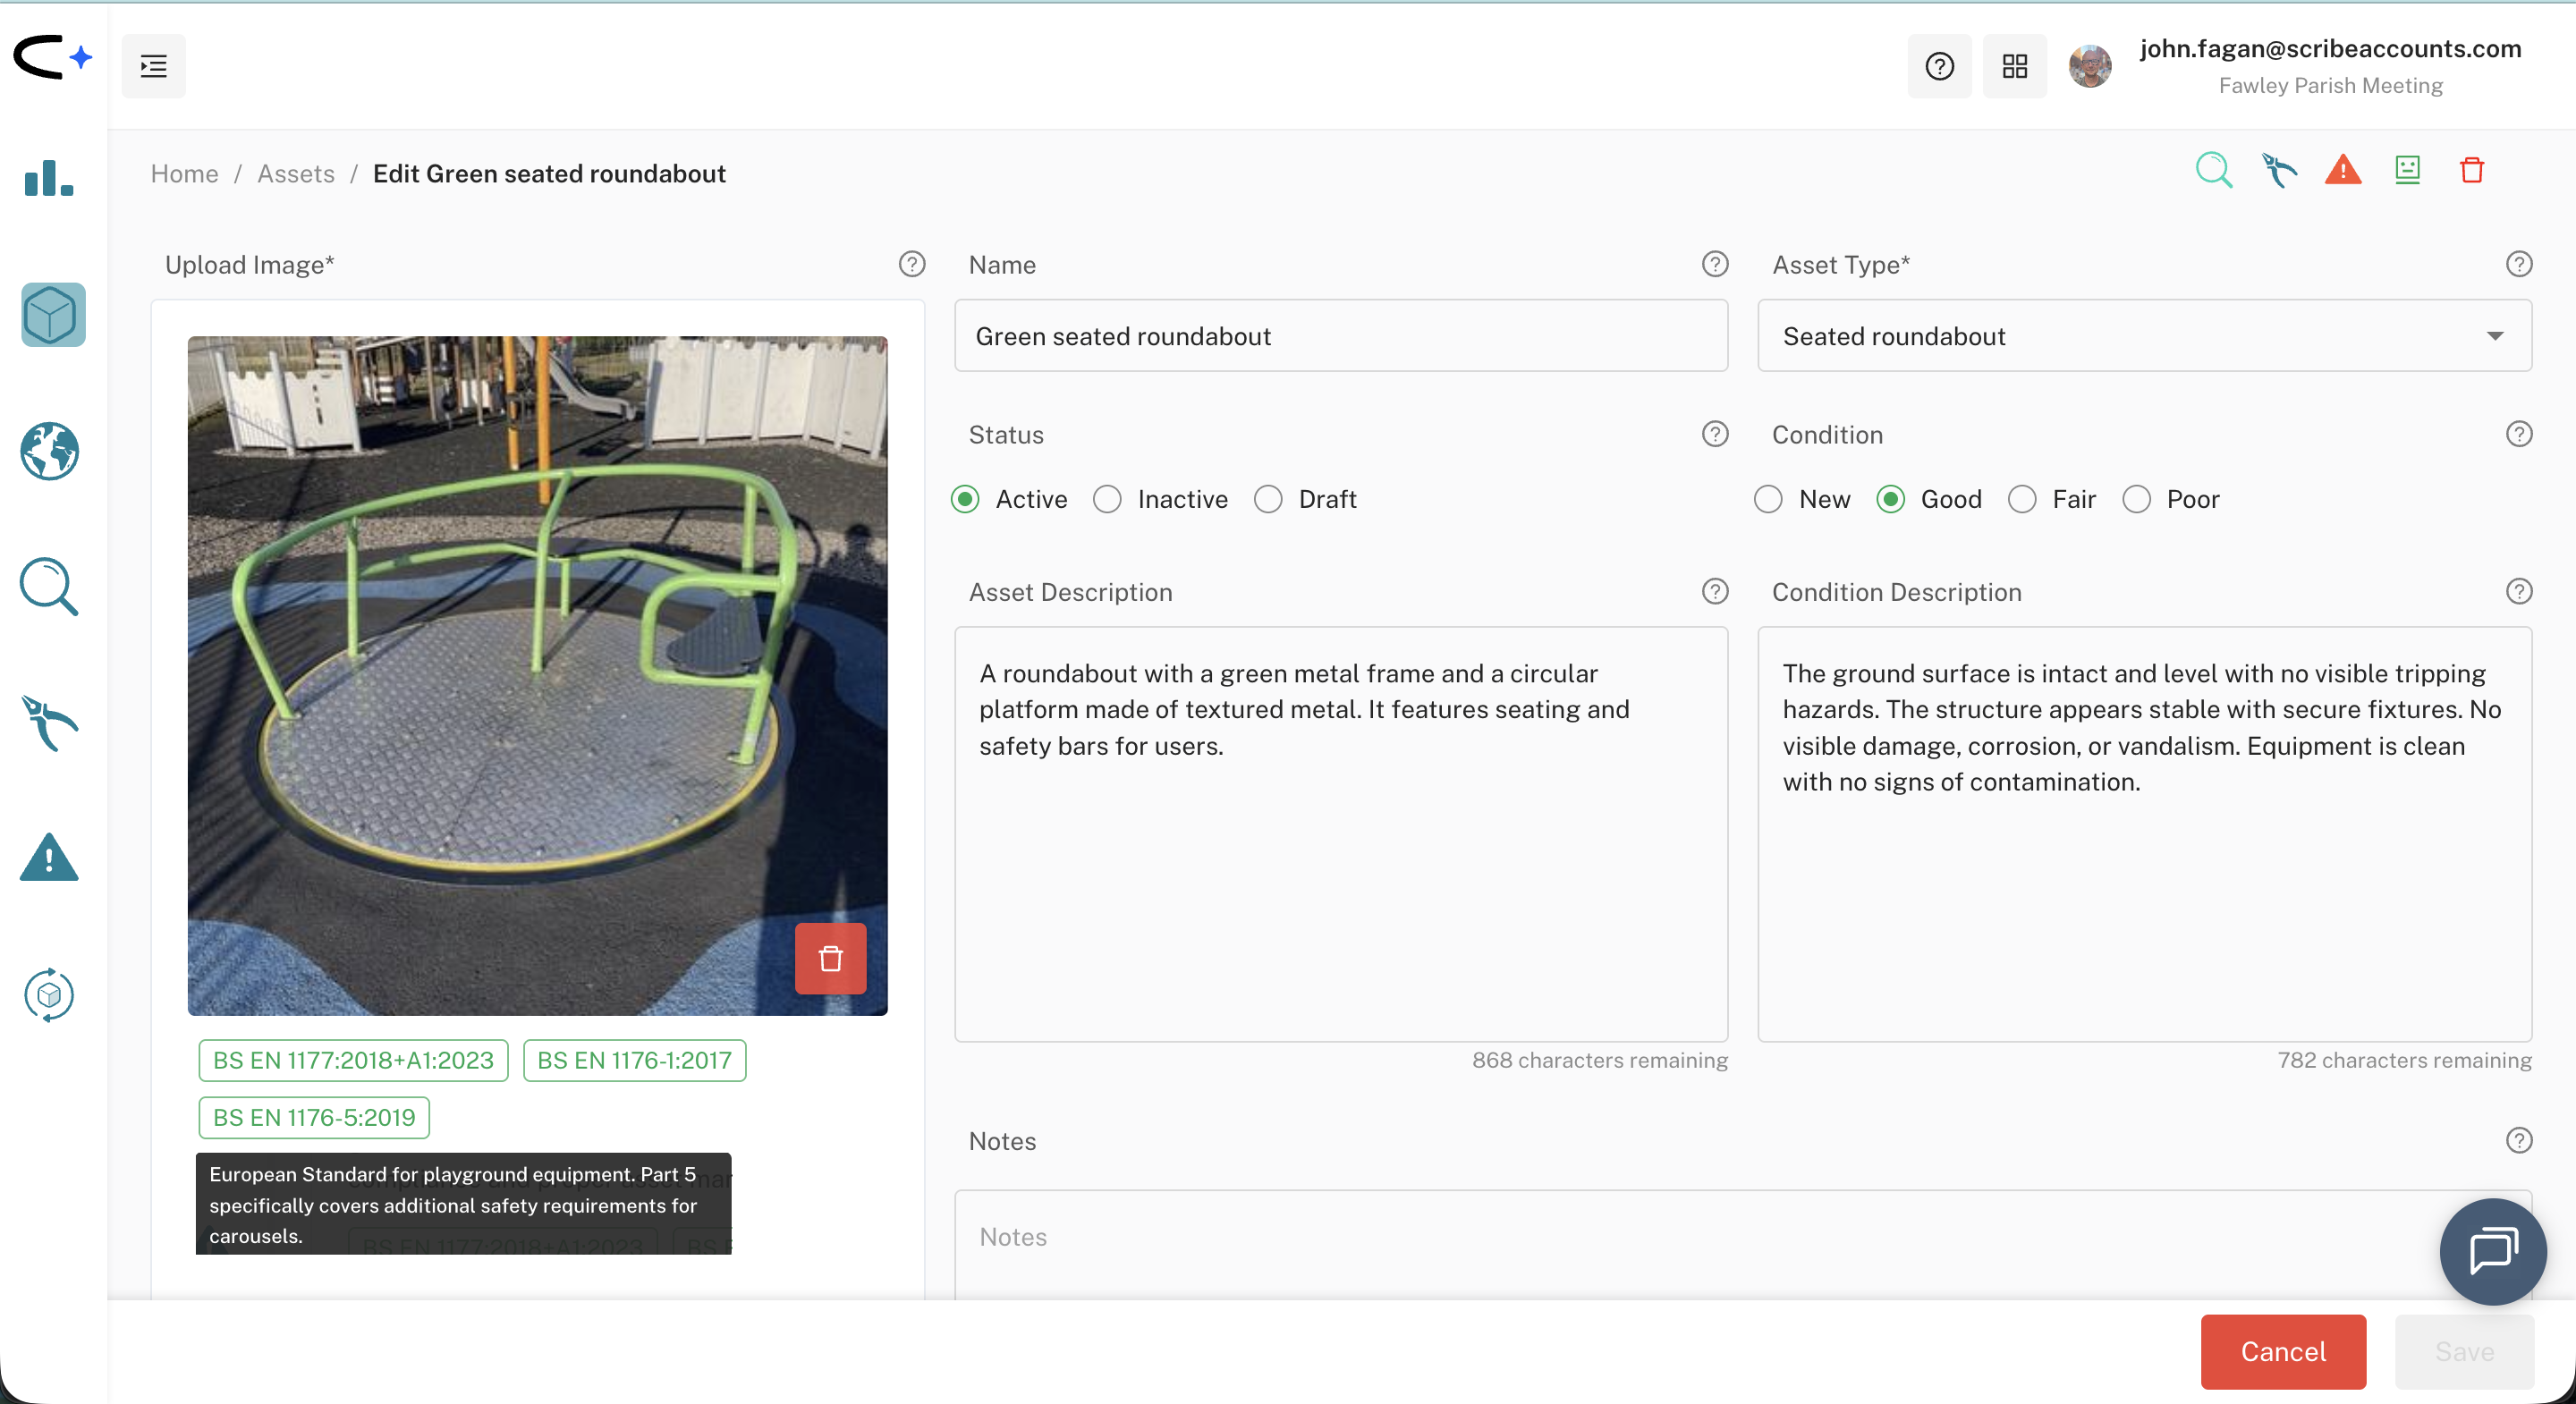Open the Map globe view from sidebar

pos(48,452)
